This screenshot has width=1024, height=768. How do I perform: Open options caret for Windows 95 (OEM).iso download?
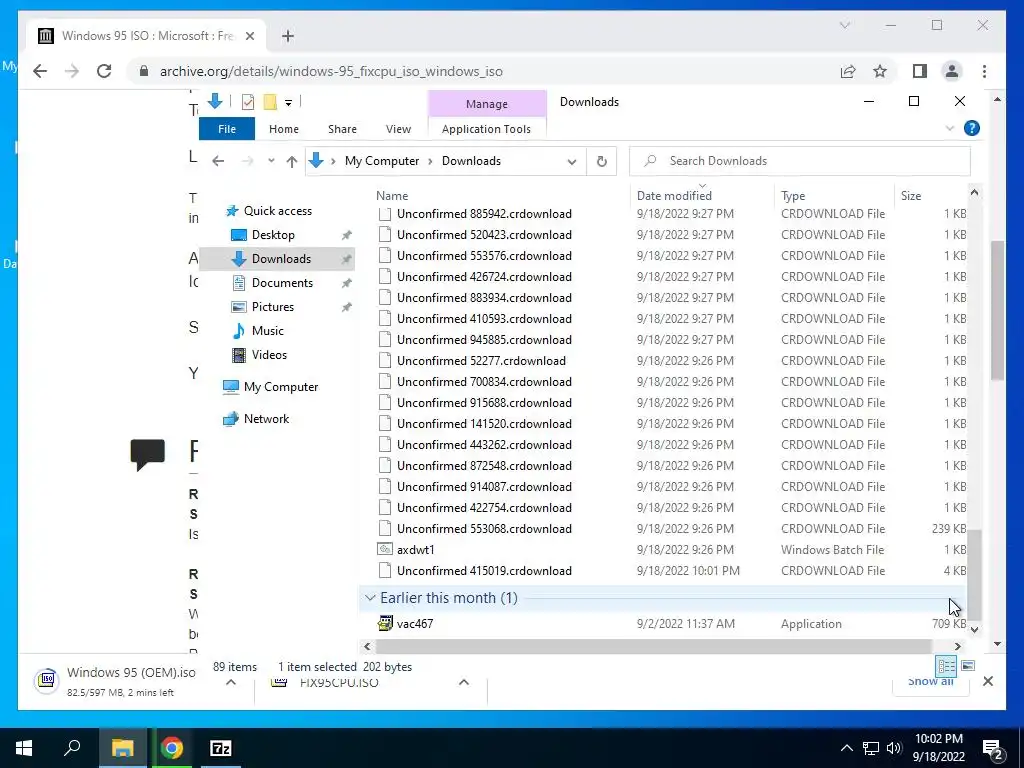pyautogui.click(x=231, y=682)
